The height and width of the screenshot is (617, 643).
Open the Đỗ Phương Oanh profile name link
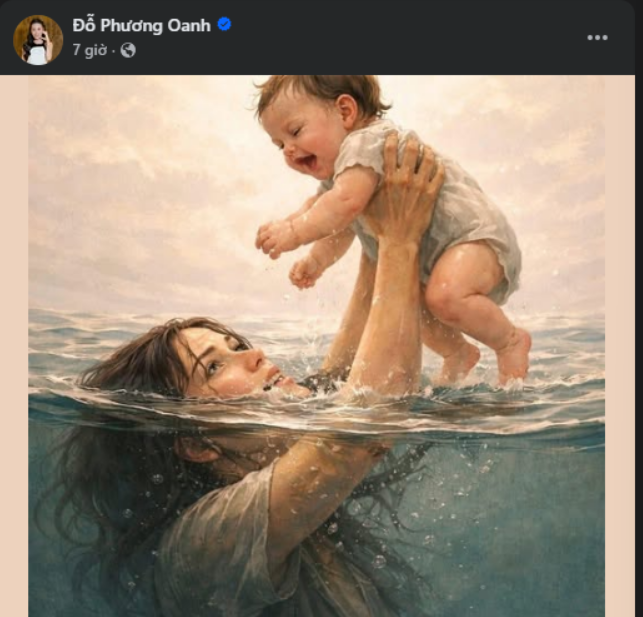[x=141, y=26]
